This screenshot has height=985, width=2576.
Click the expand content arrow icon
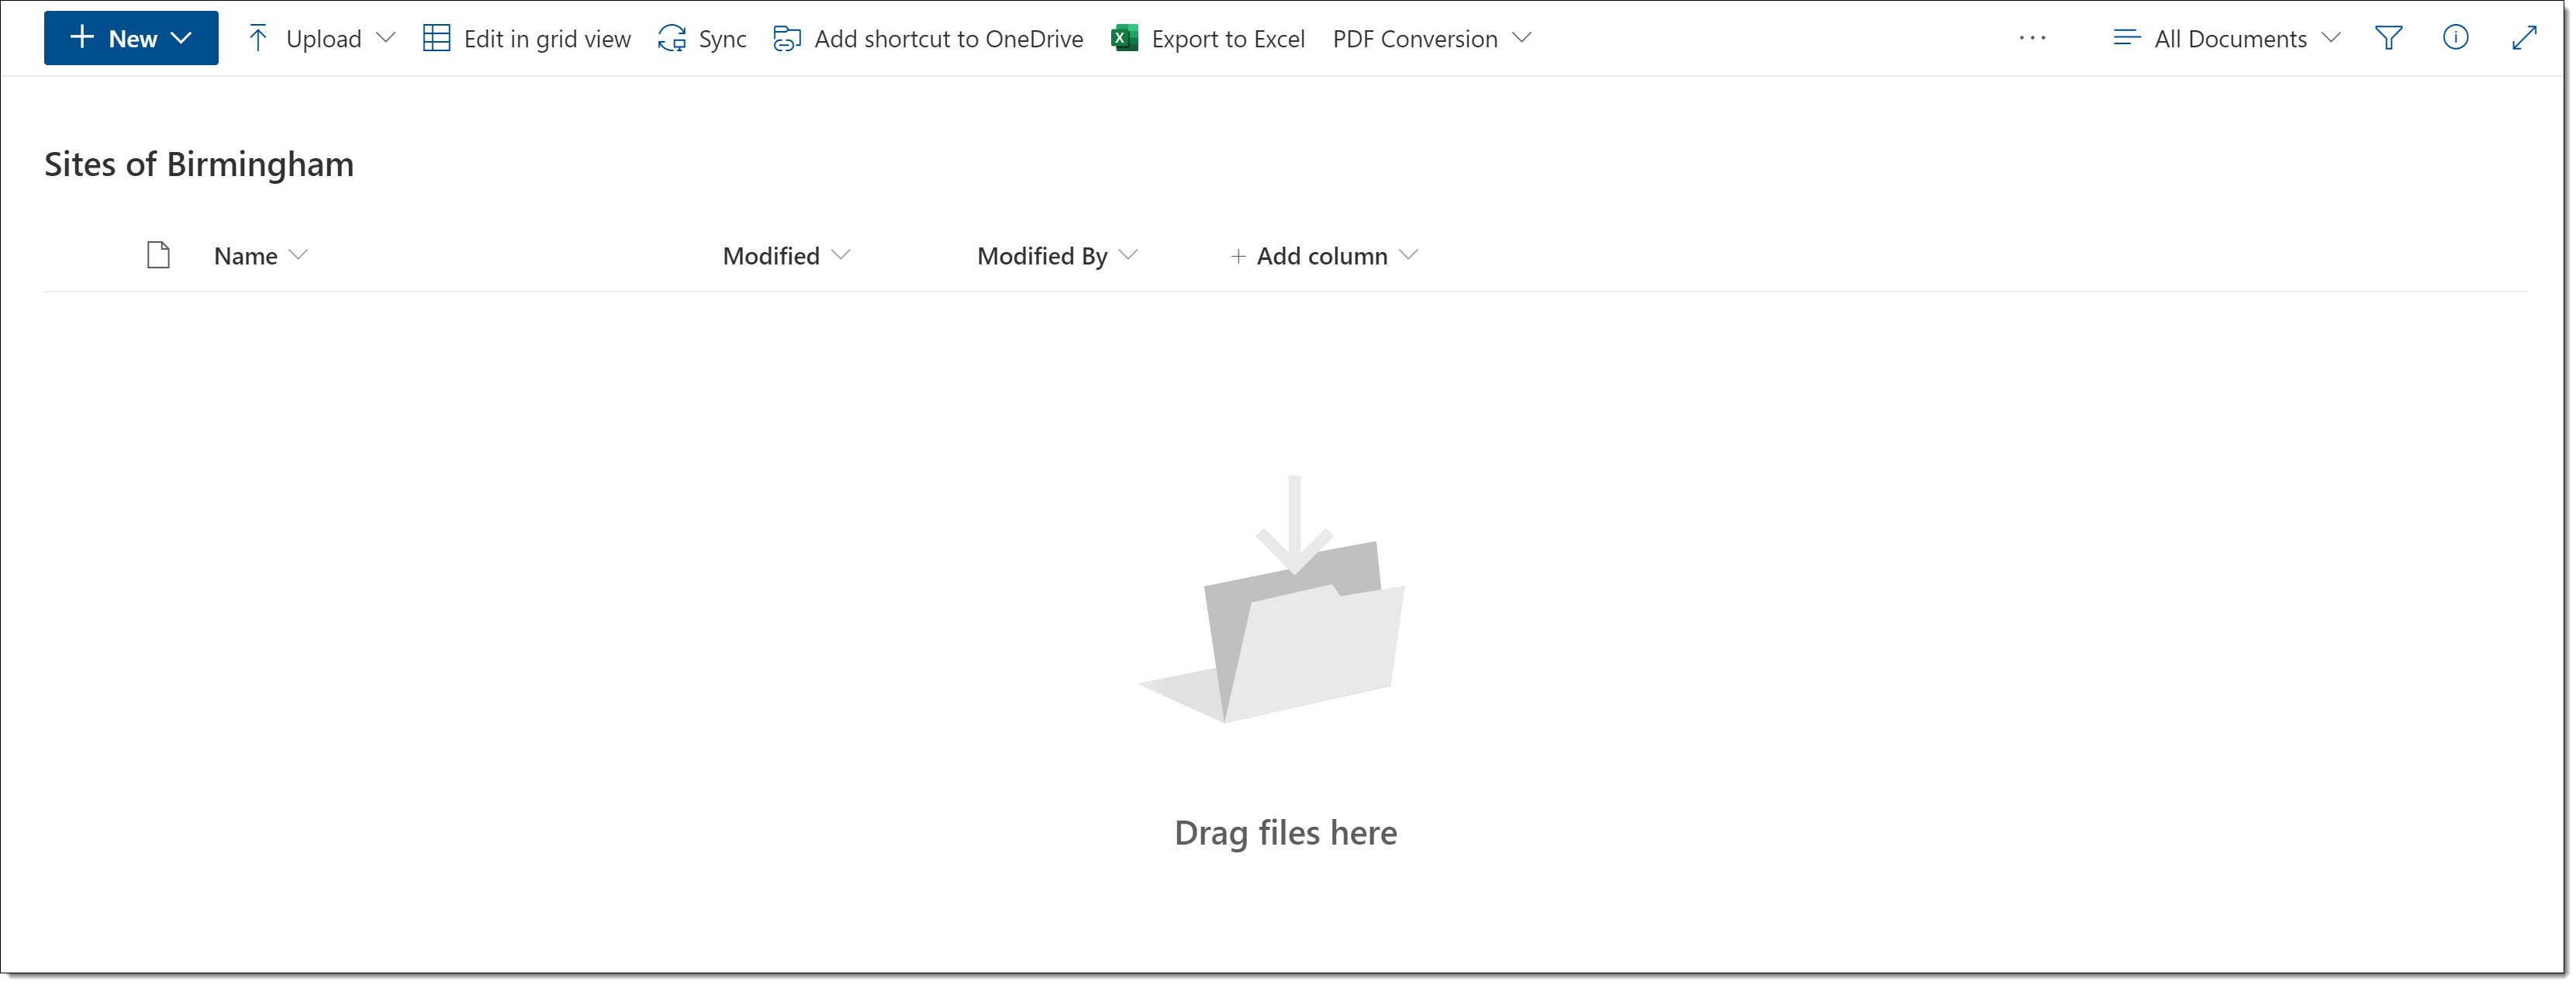pyautogui.click(x=2523, y=38)
